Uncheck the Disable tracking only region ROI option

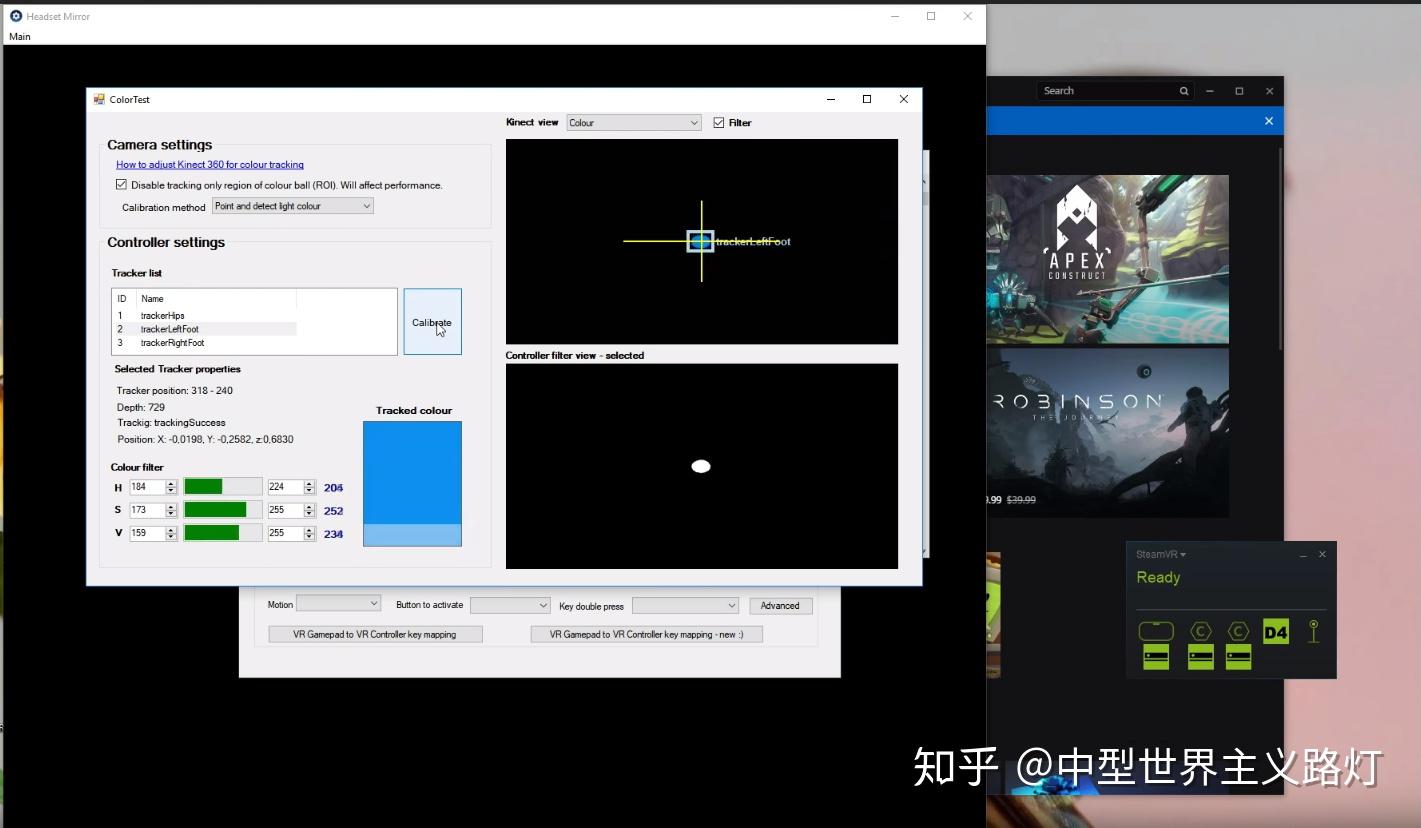(x=121, y=184)
